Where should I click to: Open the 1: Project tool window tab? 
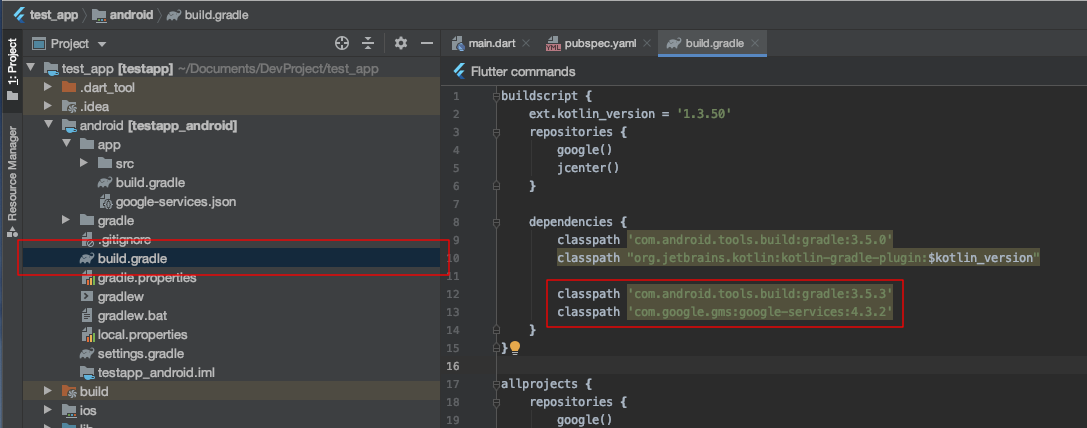point(12,68)
